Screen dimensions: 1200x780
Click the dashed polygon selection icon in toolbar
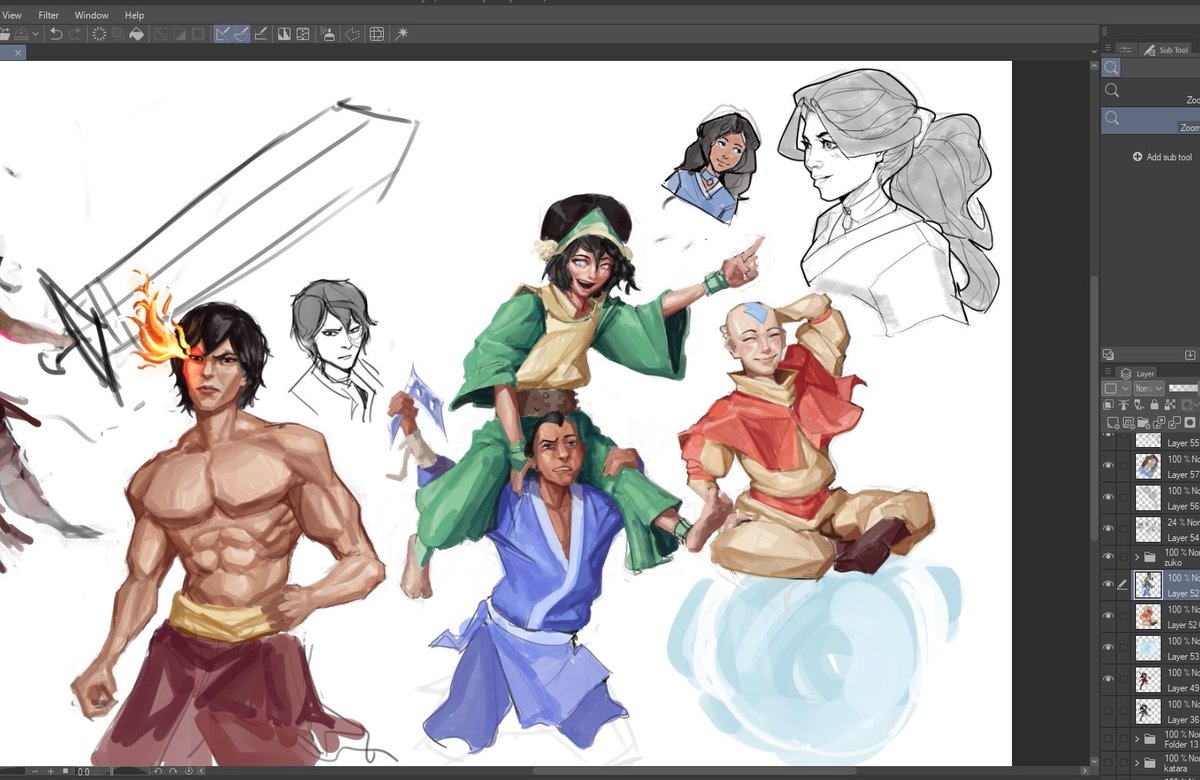click(352, 33)
